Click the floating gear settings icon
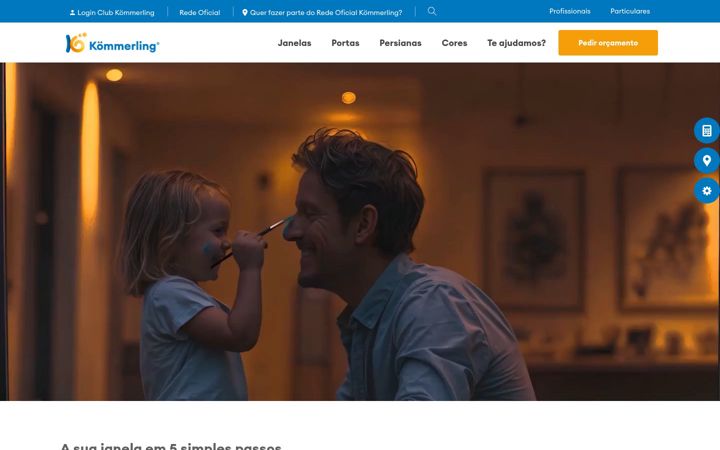The height and width of the screenshot is (450, 720). click(x=707, y=191)
